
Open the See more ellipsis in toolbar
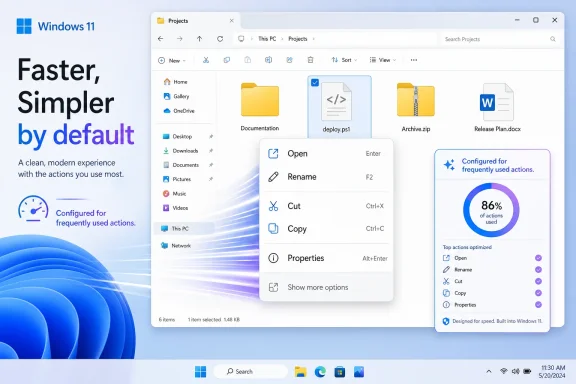click(x=414, y=60)
